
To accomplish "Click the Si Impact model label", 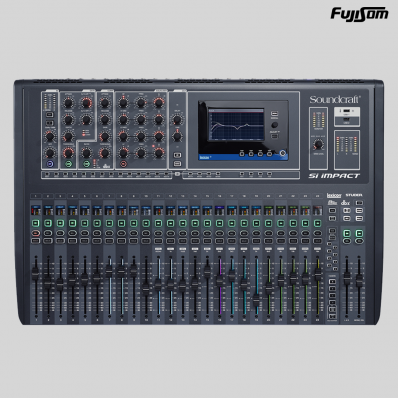I will (x=334, y=176).
